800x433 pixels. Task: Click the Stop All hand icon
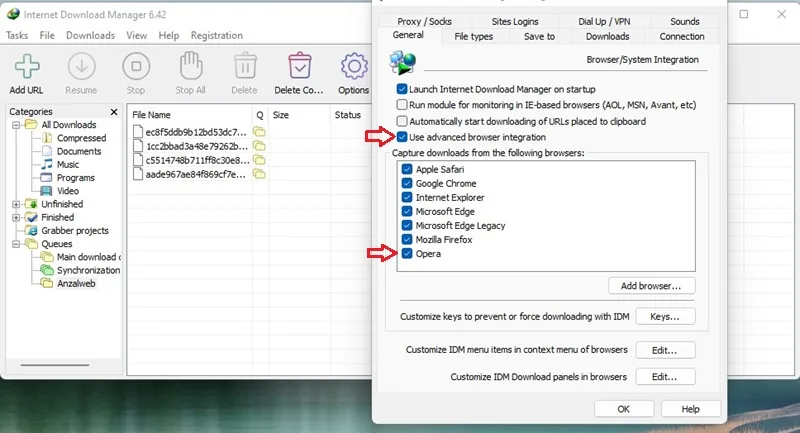pos(191,66)
